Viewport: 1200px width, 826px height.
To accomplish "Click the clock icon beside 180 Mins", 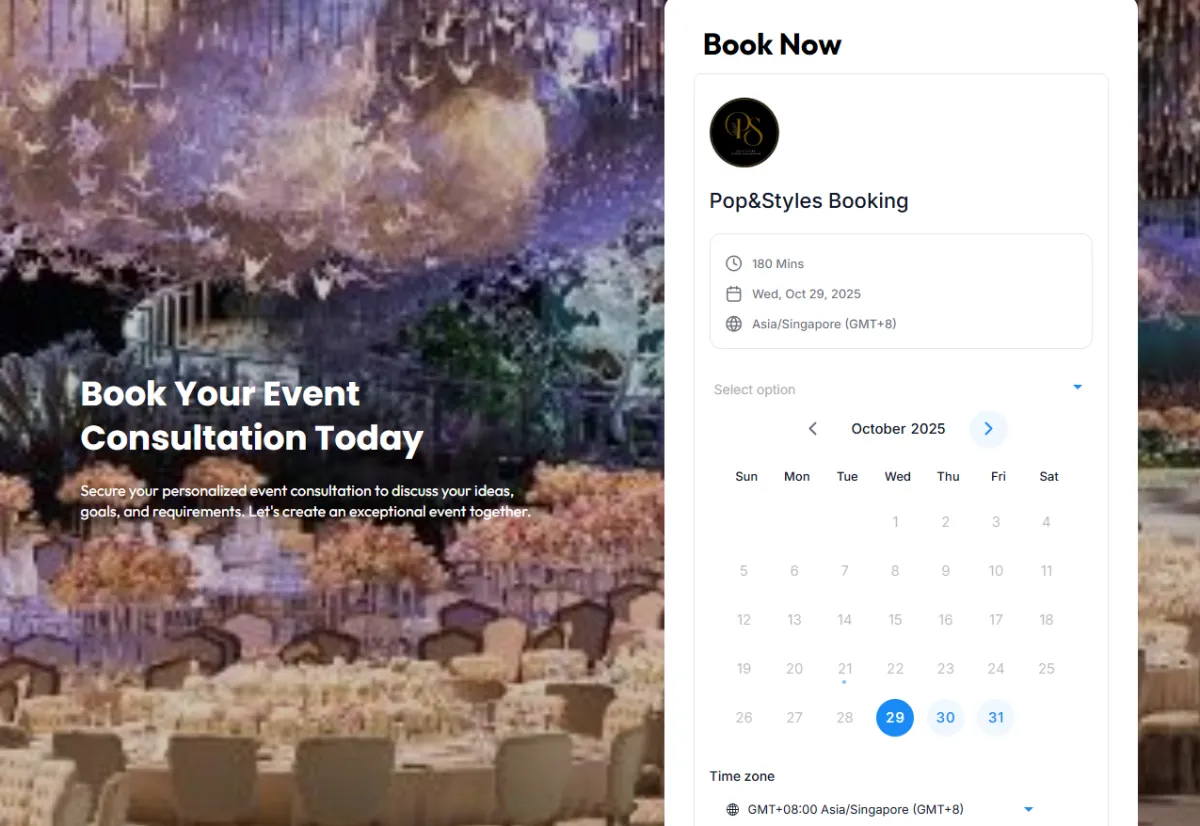I will point(734,264).
